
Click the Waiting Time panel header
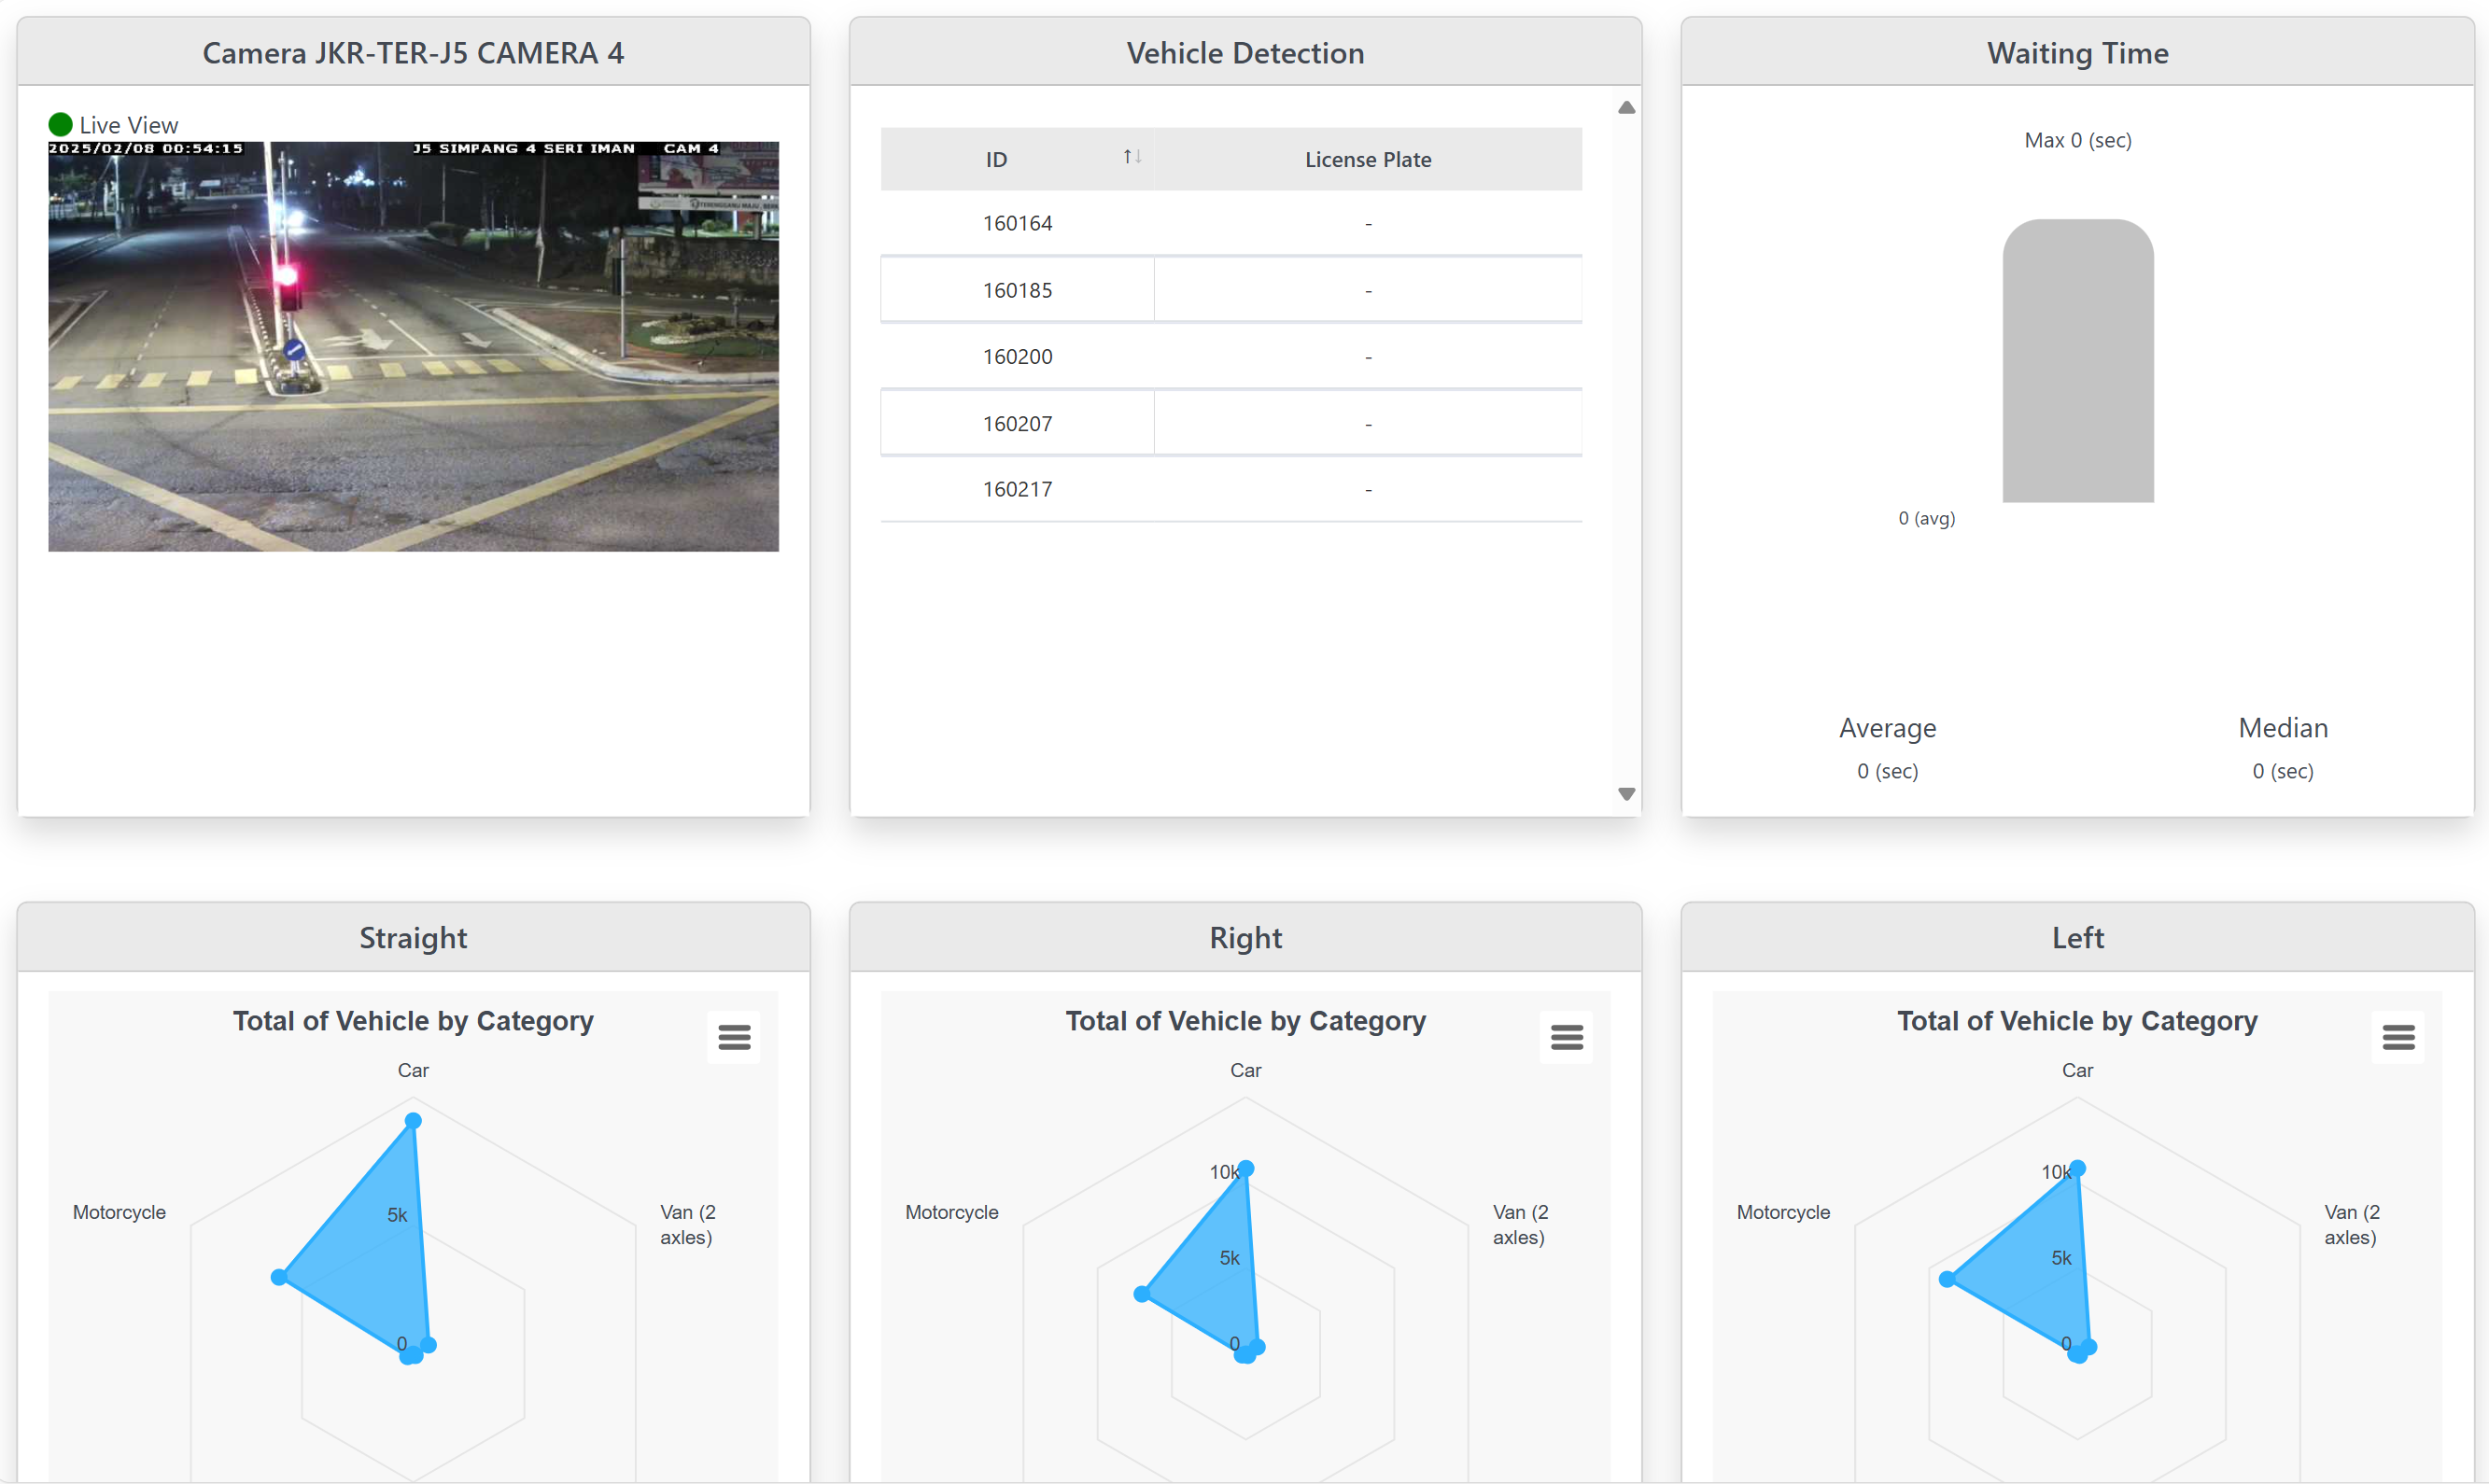point(2077,52)
